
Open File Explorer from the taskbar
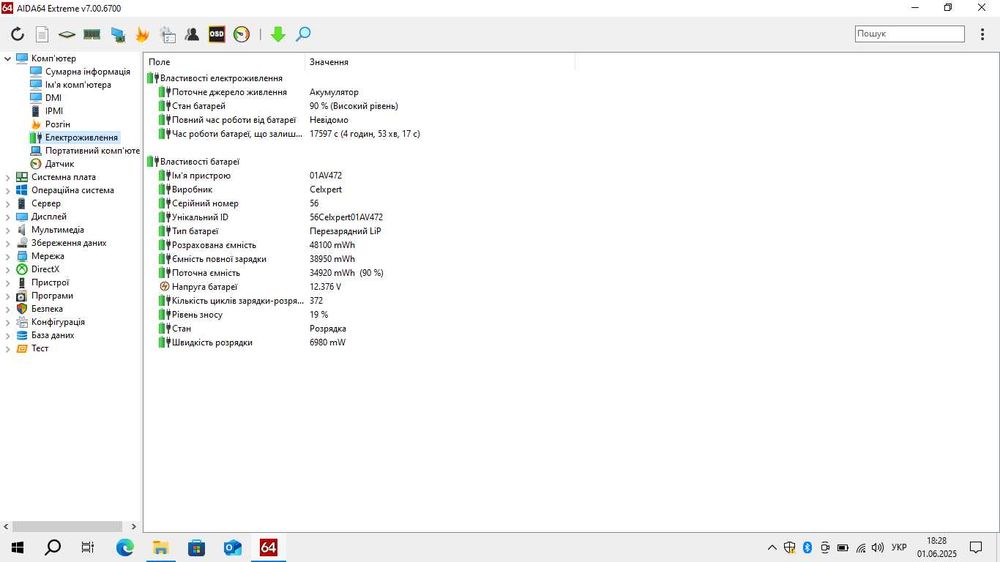pyautogui.click(x=161, y=547)
